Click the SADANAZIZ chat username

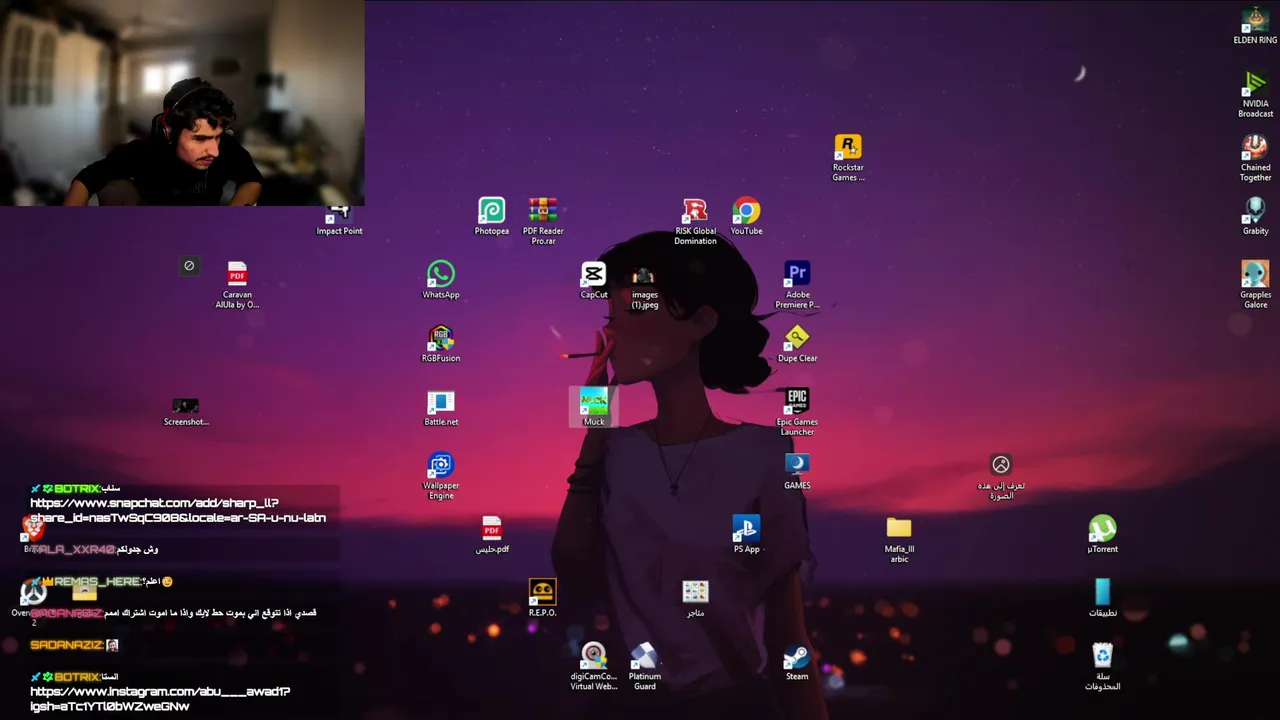point(66,645)
